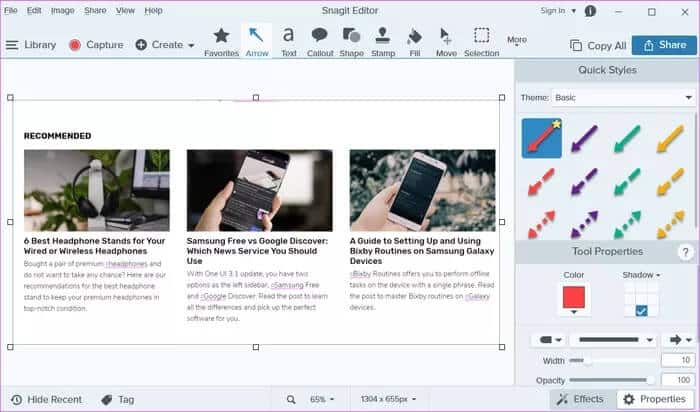The height and width of the screenshot is (412, 700).
Task: Open Tool Properties help question mark
Action: pos(686,252)
